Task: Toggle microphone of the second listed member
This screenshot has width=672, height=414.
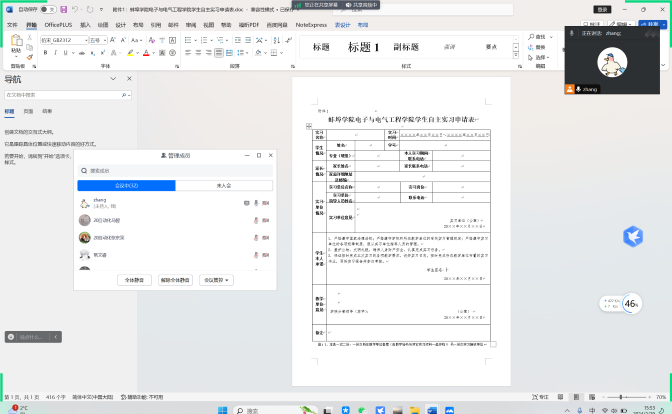Action: pyautogui.click(x=257, y=219)
